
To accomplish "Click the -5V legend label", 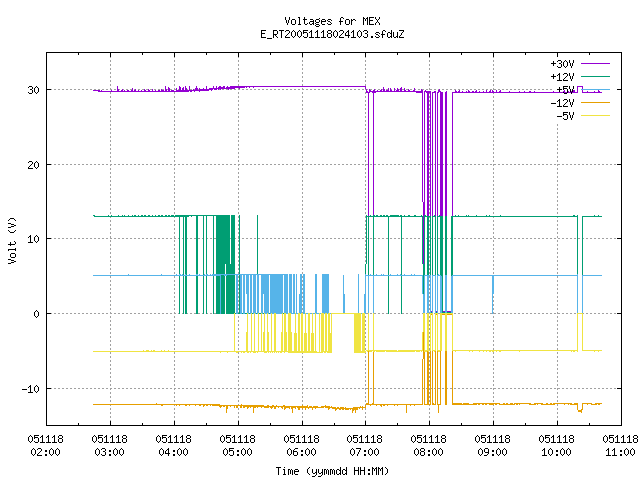I will 565,116.
